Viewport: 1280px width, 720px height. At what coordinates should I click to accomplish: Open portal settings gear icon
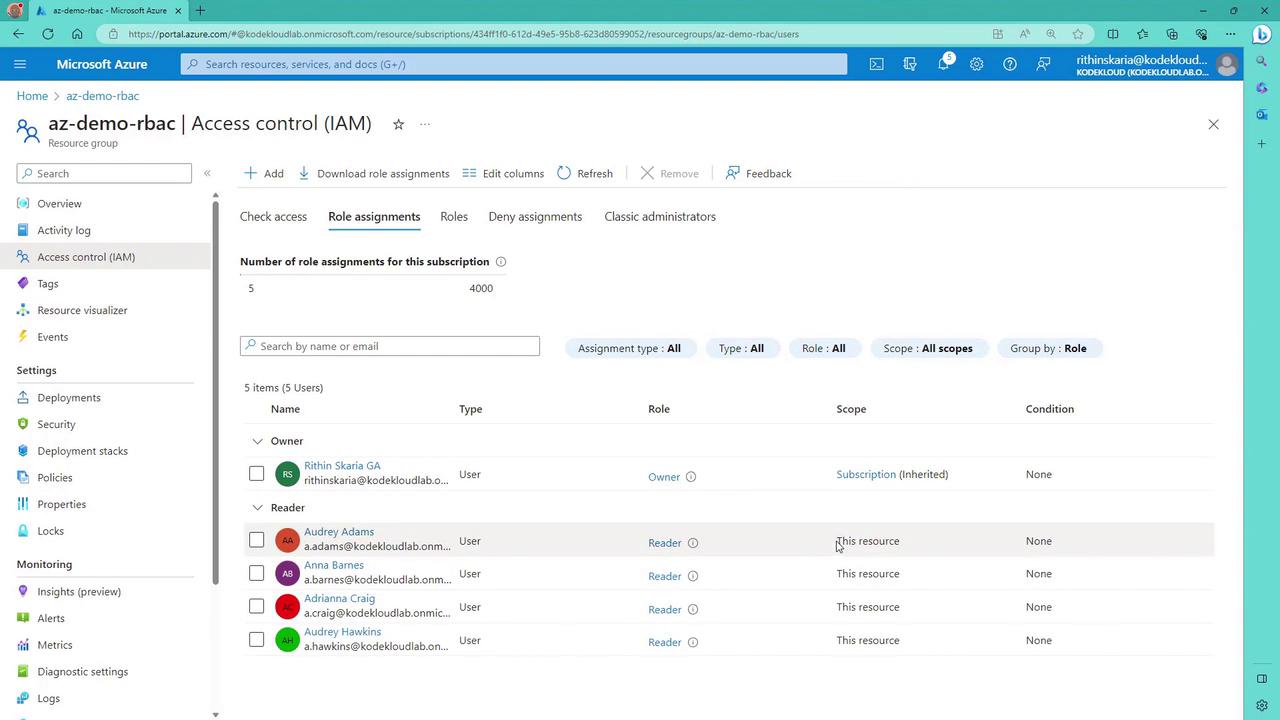[x=976, y=64]
